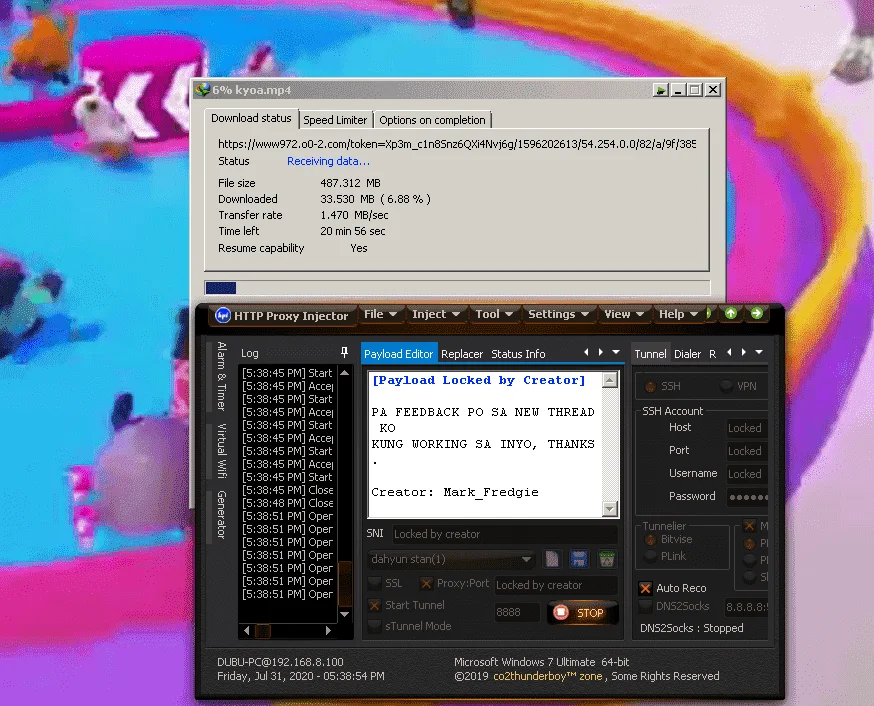Viewport: 874px width, 706px height.
Task: Open the dahyun stan(1) config dropdown
Action: pos(450,559)
